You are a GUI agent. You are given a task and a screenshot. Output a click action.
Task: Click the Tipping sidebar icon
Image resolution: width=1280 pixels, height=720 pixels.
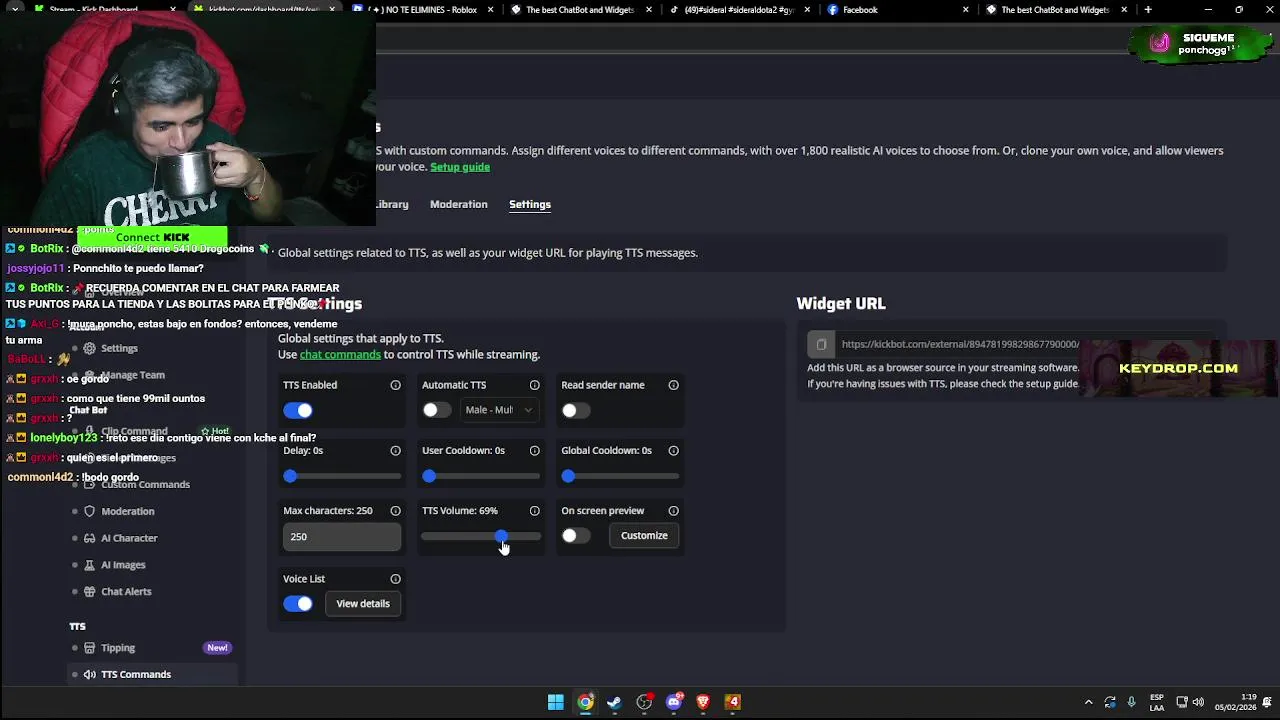89,648
